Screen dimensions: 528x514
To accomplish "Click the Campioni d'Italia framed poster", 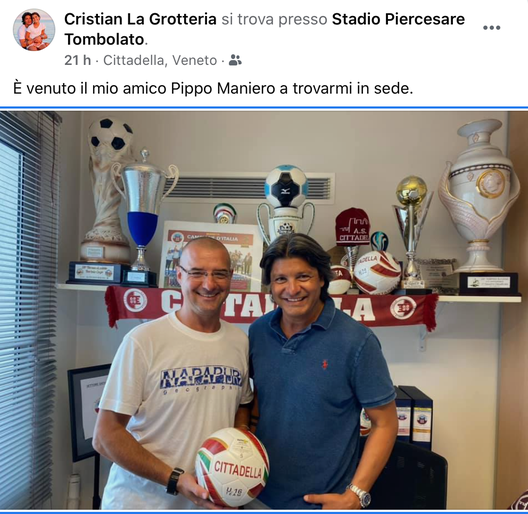I will pyautogui.click(x=211, y=256).
